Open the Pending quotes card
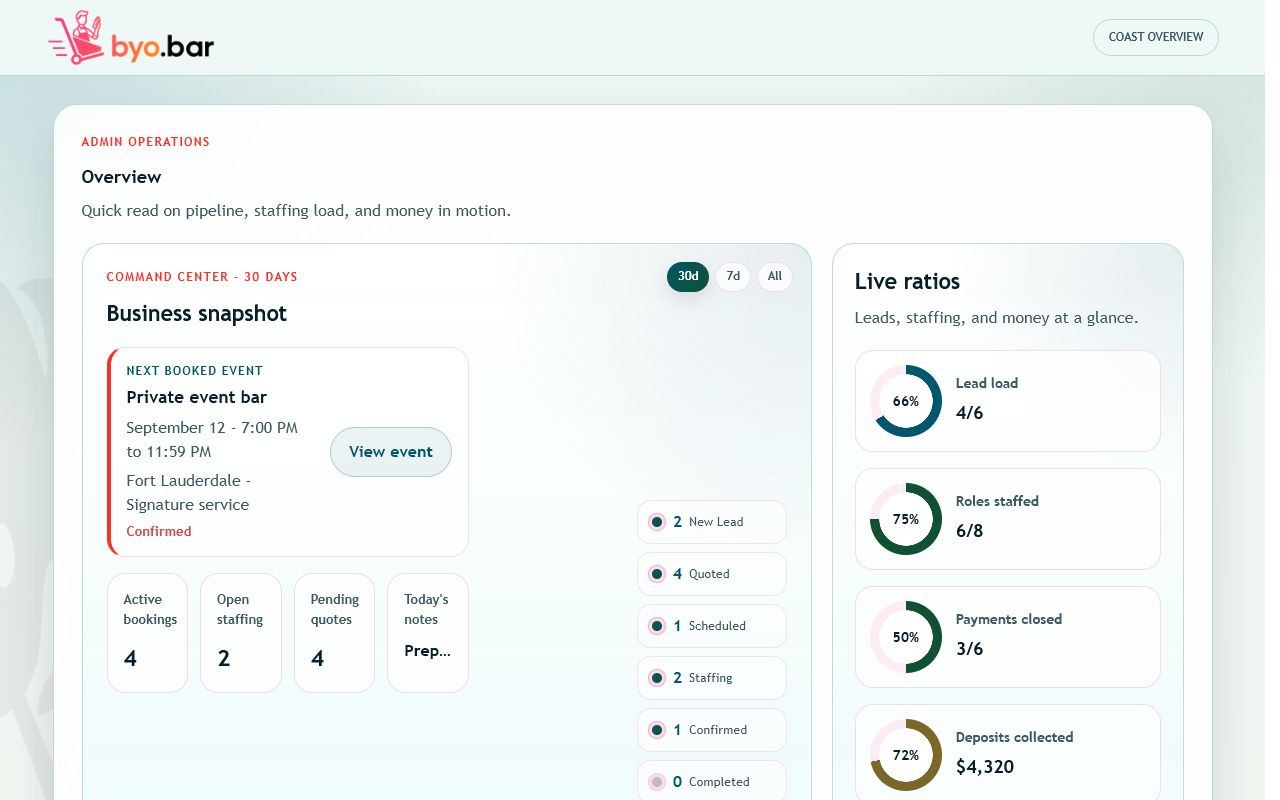This screenshot has height=800, width=1280. click(334, 633)
